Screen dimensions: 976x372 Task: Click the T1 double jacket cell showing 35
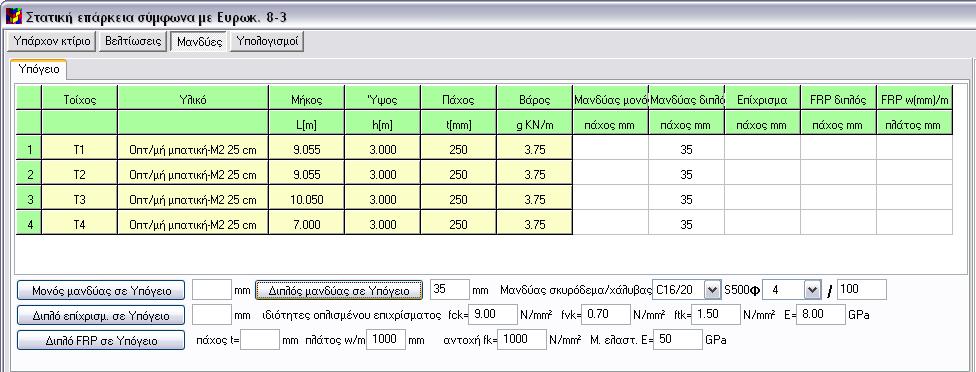click(x=687, y=149)
